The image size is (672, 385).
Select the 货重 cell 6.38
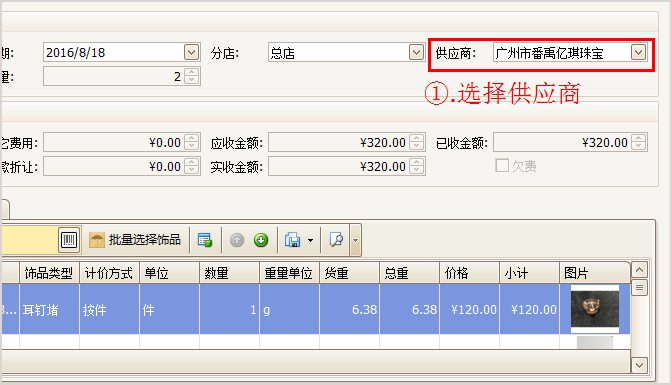[x=349, y=309]
